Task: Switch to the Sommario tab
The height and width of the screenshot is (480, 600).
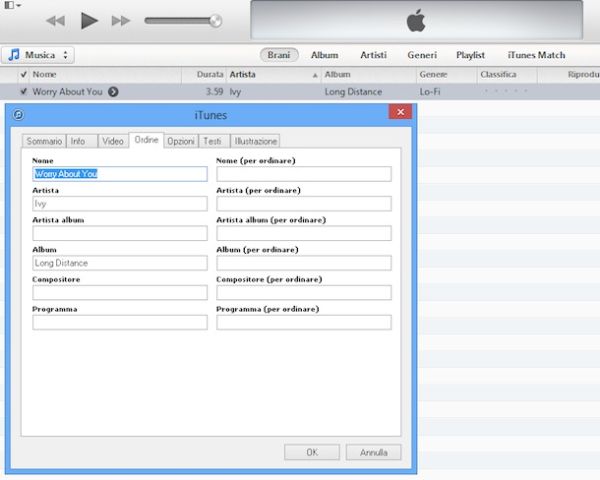Action: click(x=44, y=141)
